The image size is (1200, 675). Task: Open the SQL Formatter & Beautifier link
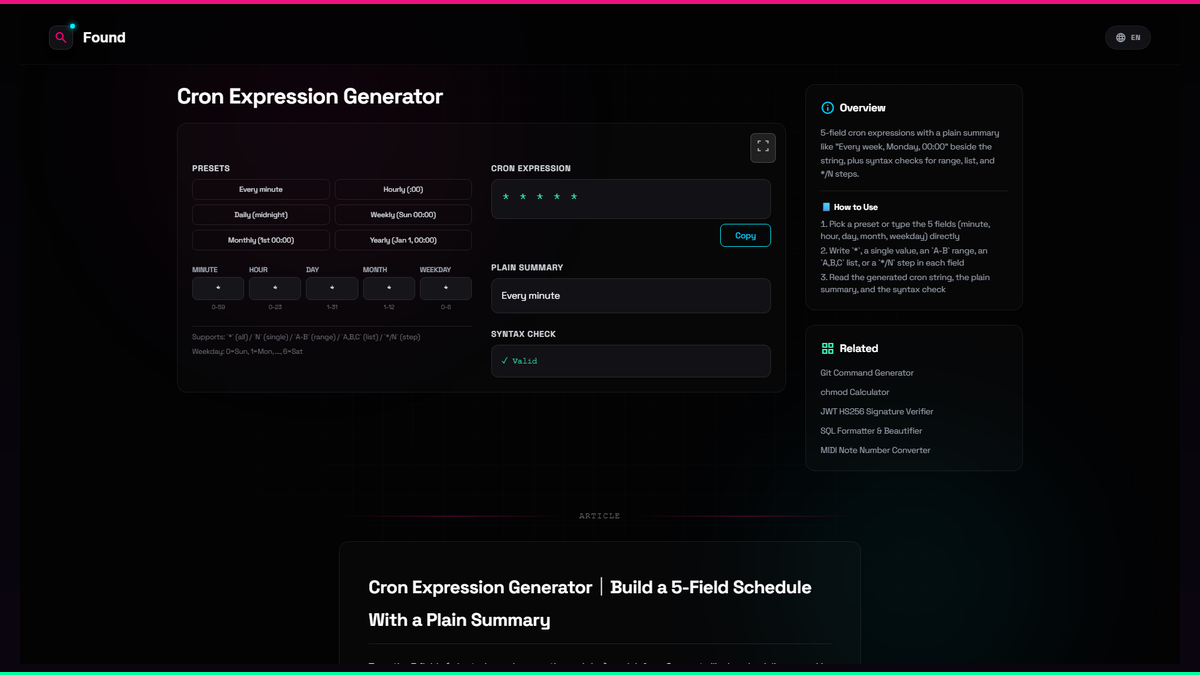[872, 431]
